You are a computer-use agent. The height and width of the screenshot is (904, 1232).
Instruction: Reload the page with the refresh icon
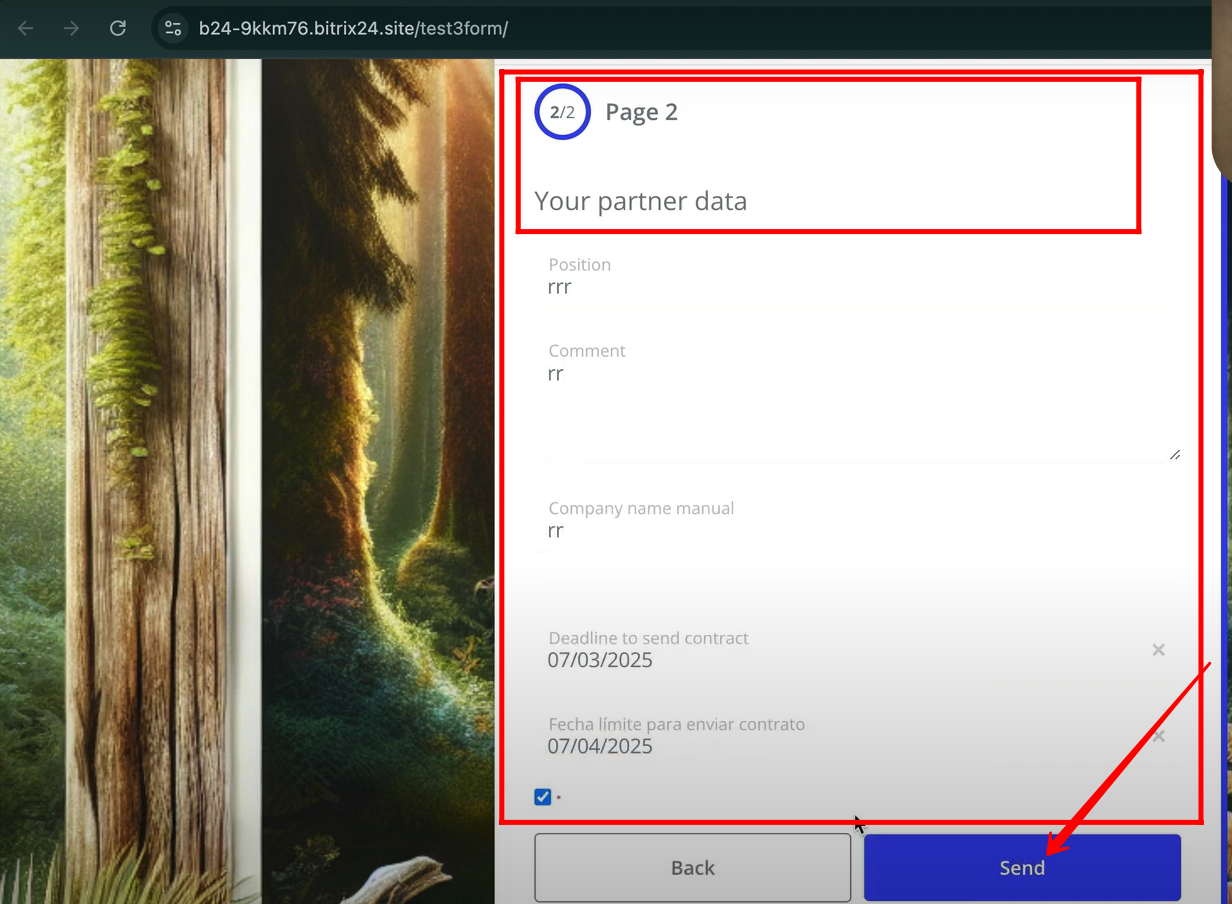[118, 28]
